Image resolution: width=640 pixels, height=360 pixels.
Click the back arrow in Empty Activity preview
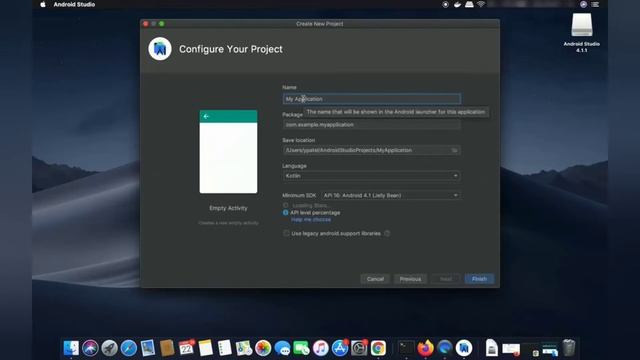206,116
